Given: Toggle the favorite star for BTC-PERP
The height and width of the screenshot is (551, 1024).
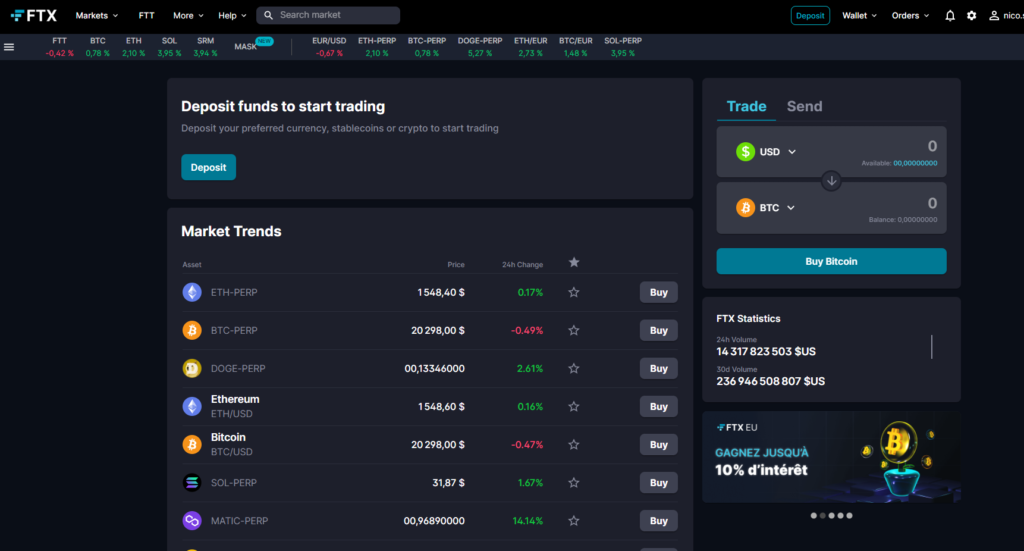Looking at the screenshot, I should (x=574, y=331).
